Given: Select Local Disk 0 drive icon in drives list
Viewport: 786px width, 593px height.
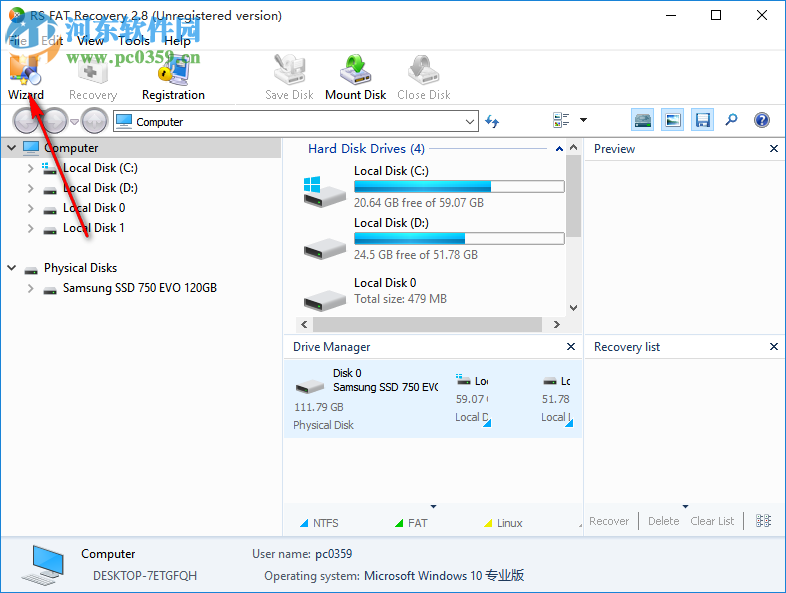Looking at the screenshot, I should coord(324,300).
